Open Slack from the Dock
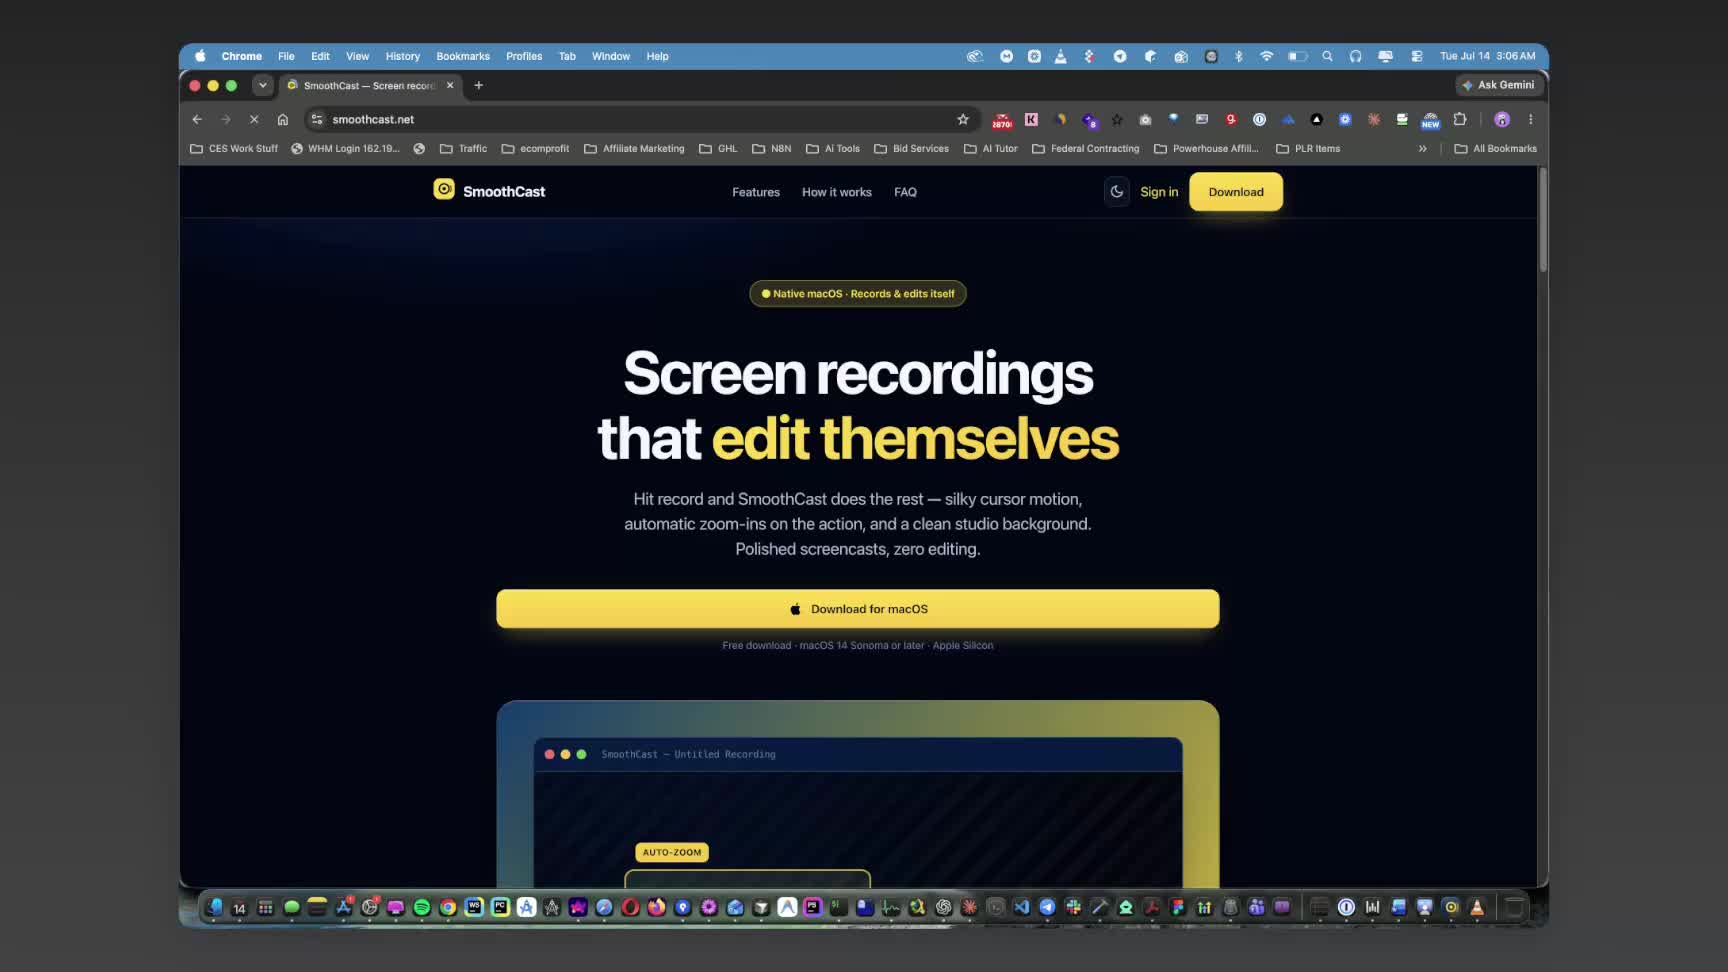 tap(1073, 907)
